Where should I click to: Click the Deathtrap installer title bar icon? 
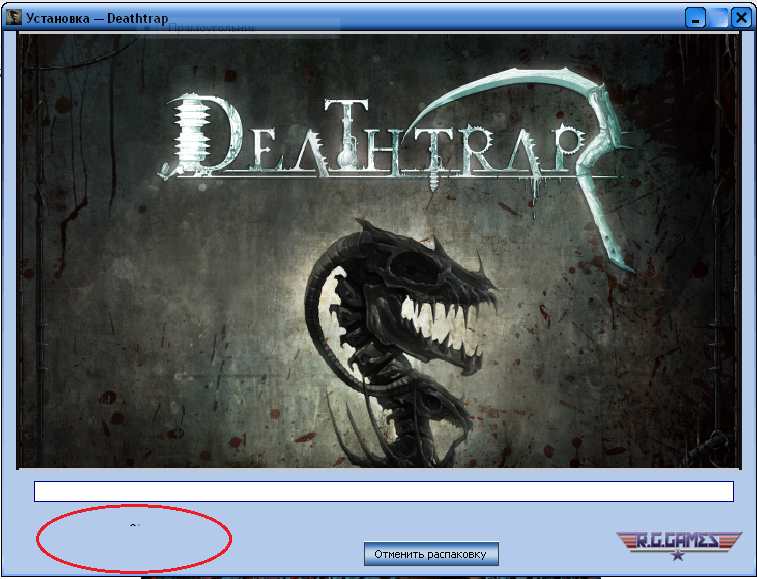(x=14, y=17)
